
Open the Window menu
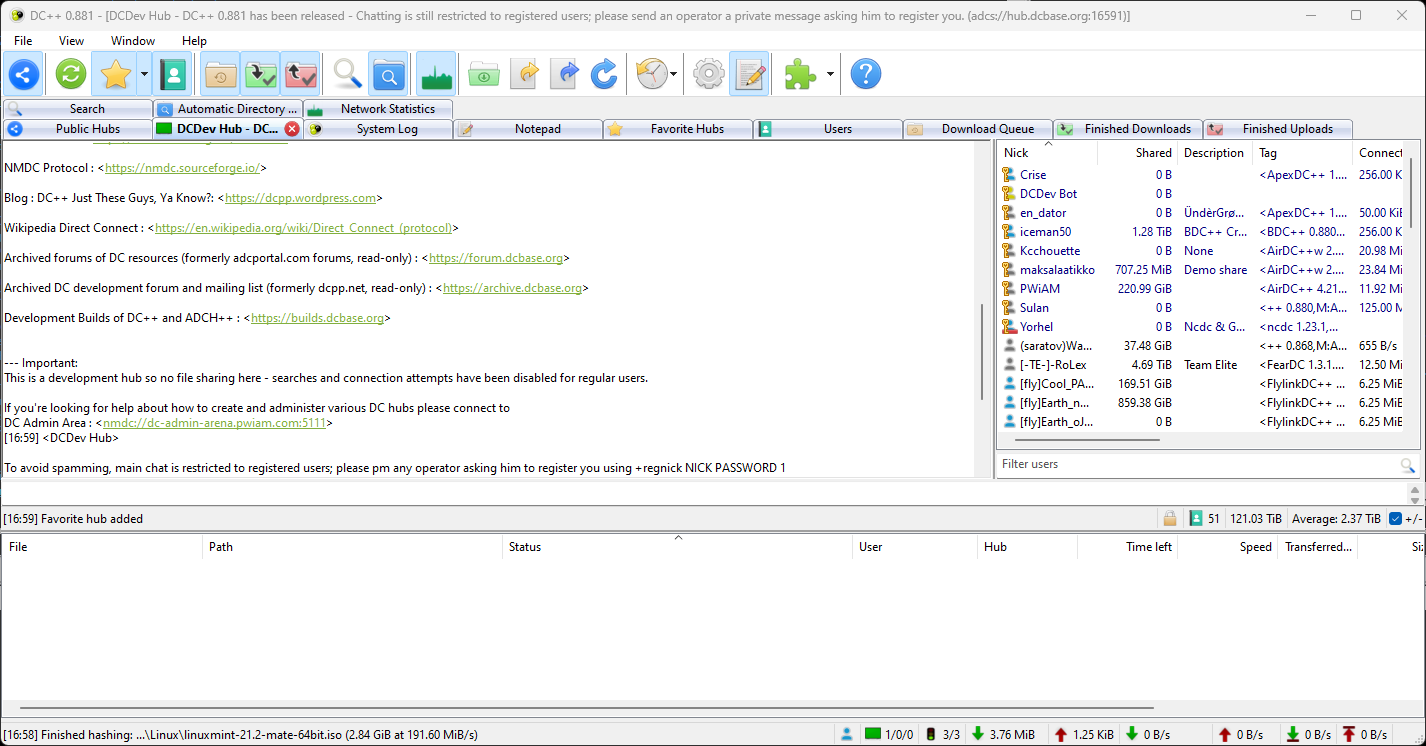coord(133,41)
